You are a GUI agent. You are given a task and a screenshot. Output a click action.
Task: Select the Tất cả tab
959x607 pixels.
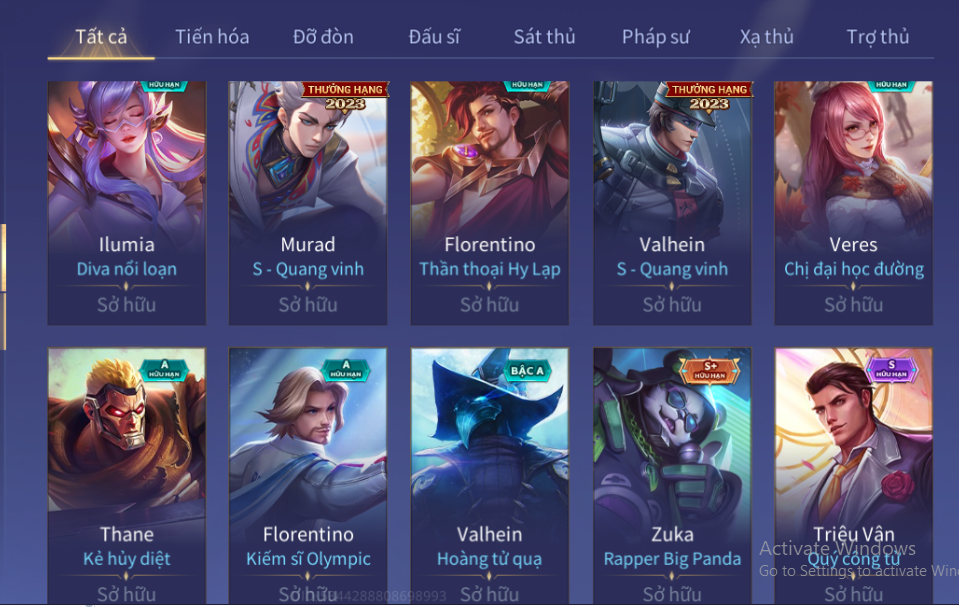point(101,37)
